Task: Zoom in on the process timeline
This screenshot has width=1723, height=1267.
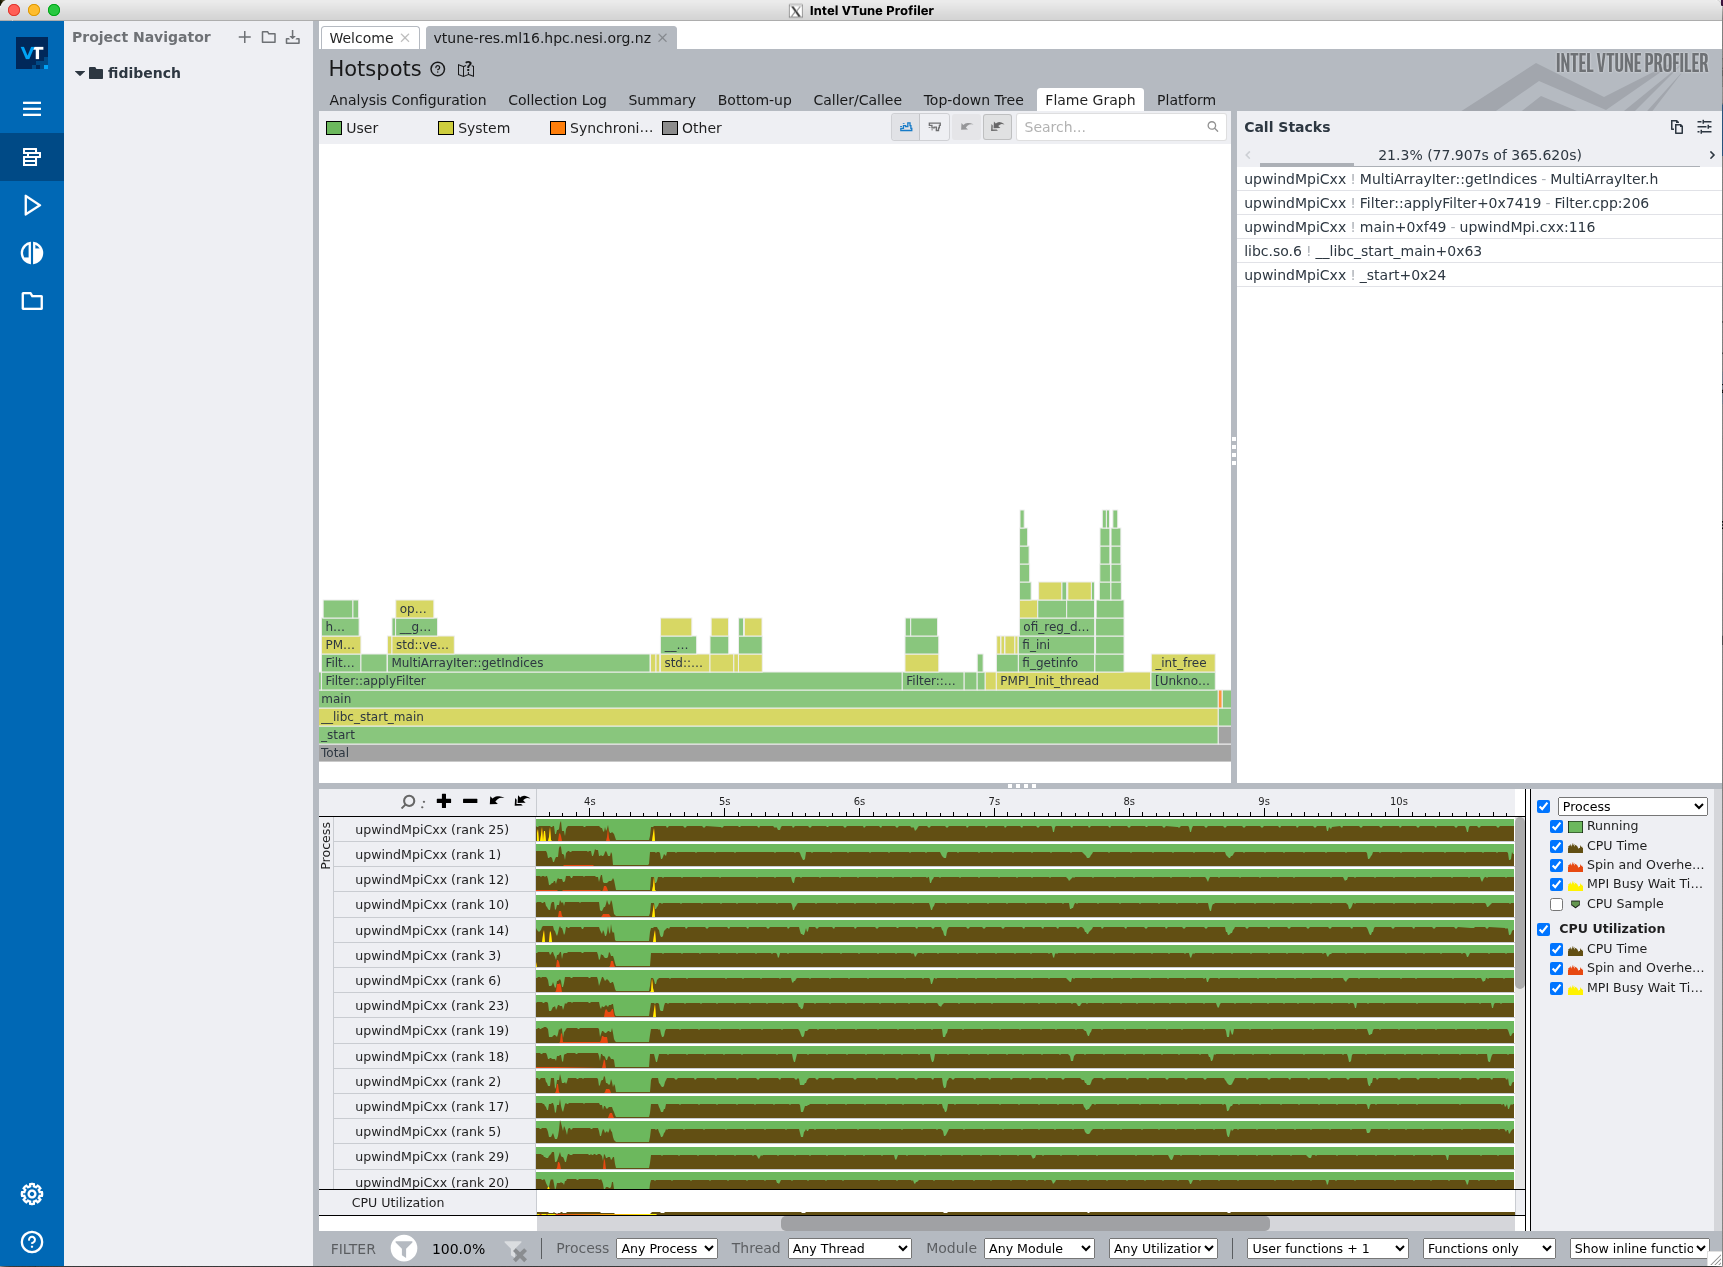Action: (x=443, y=801)
